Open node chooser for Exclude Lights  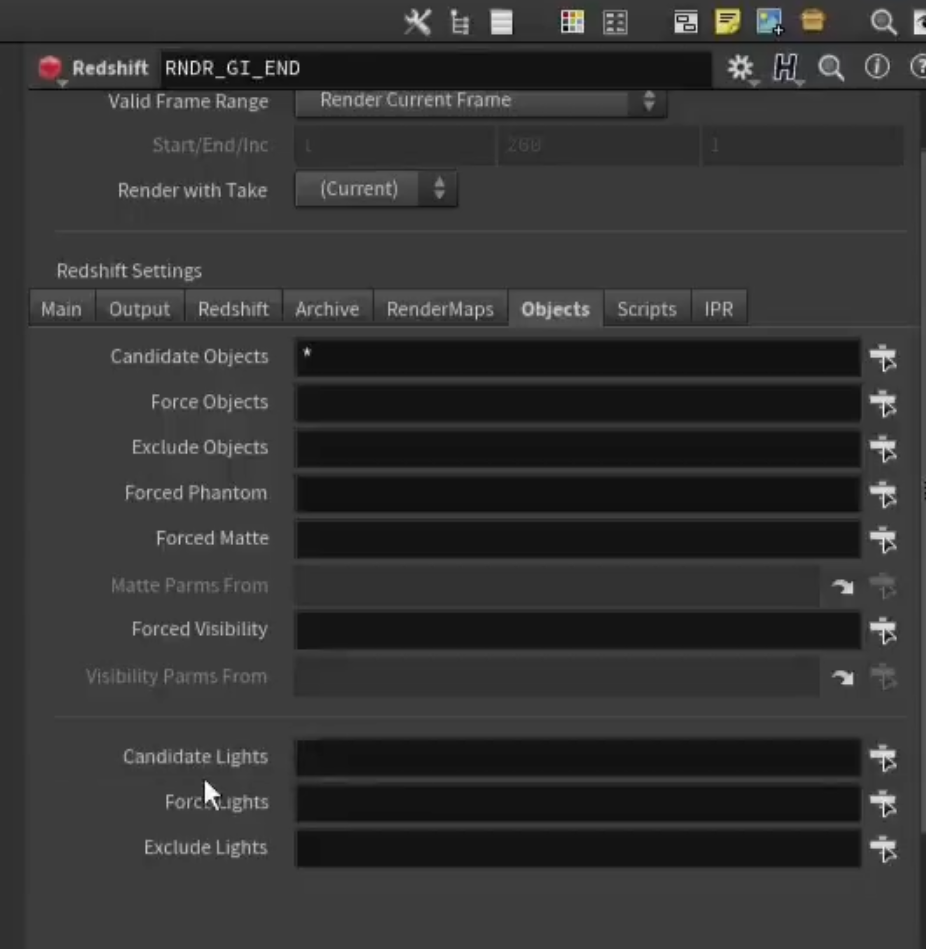883,849
